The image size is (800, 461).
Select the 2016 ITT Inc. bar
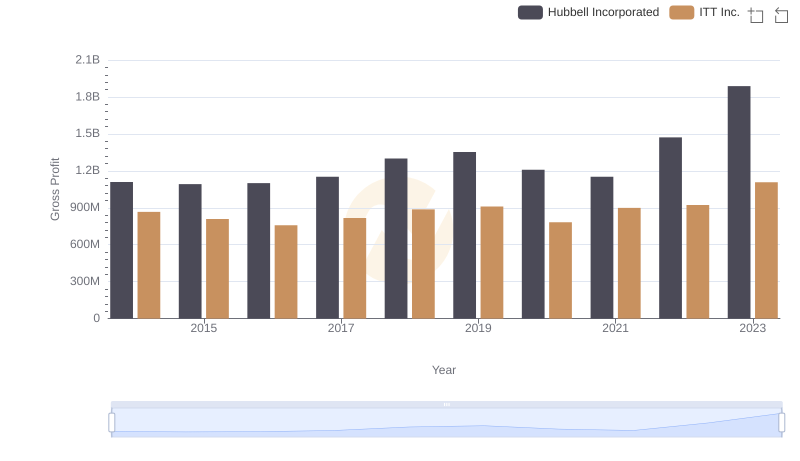(286, 272)
